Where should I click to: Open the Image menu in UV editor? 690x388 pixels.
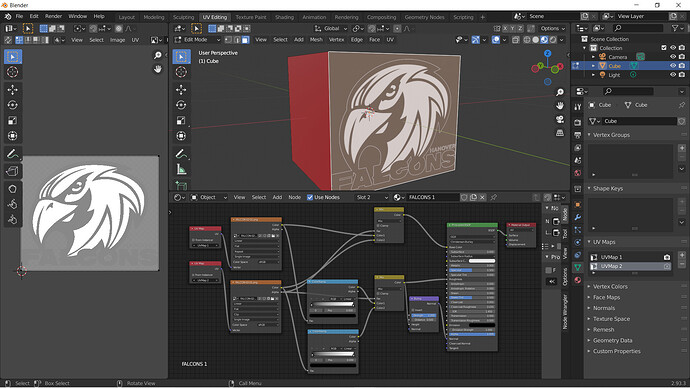click(x=117, y=40)
